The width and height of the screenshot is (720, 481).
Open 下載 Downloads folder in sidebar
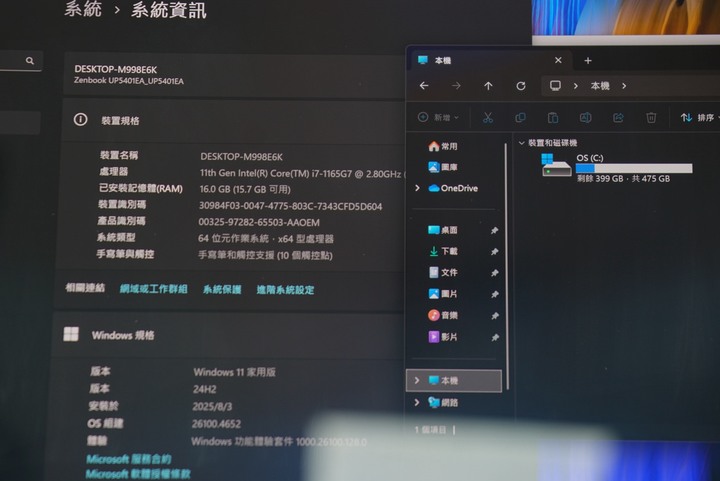coord(443,251)
